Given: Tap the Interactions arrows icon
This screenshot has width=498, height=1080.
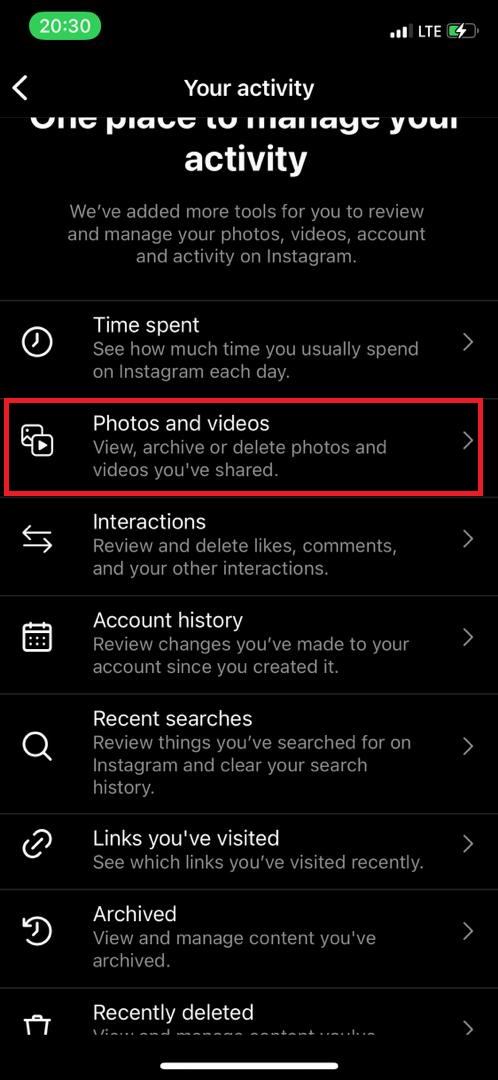Looking at the screenshot, I should pyautogui.click(x=37, y=539).
